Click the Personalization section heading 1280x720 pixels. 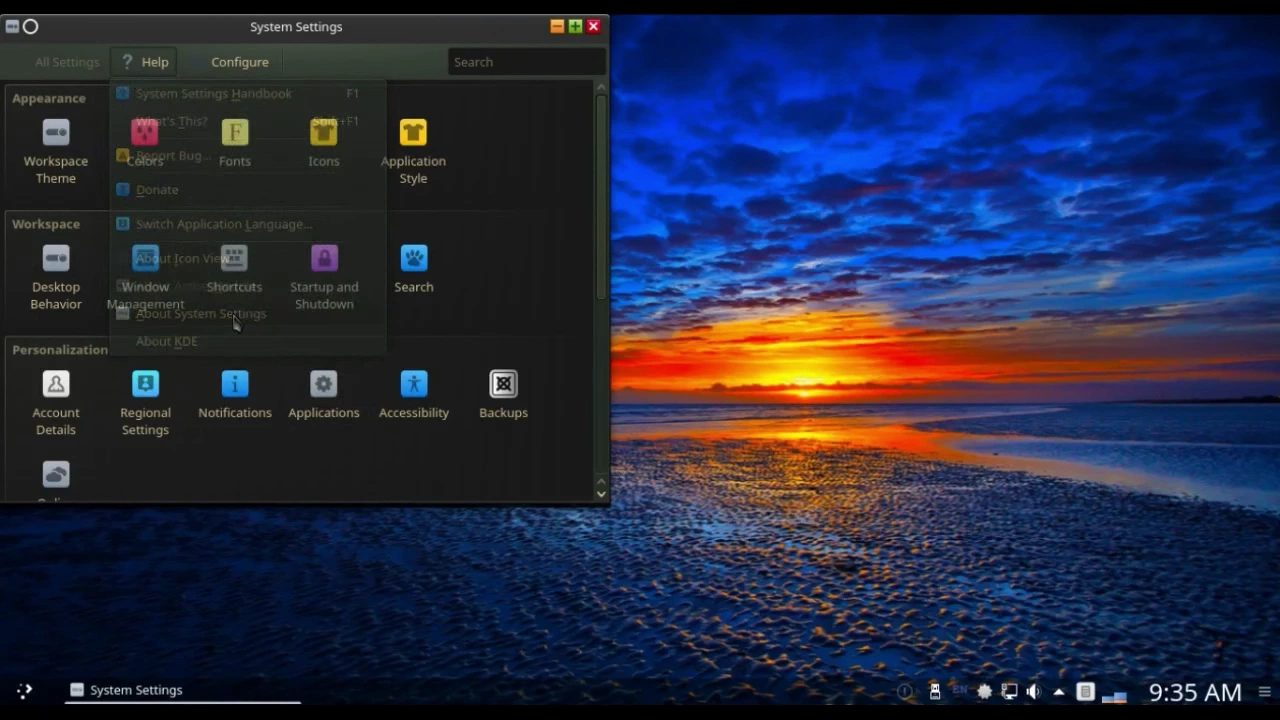(x=60, y=350)
